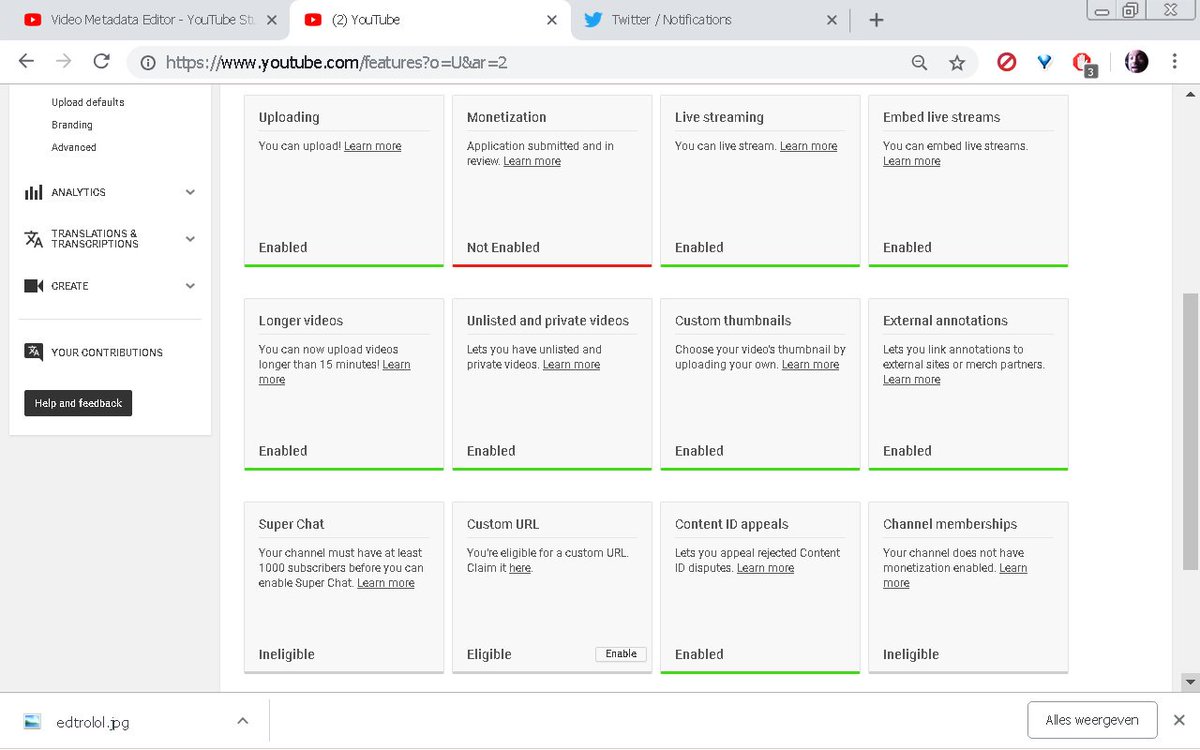Click Learn more in the Uploading card
Viewport: 1200px width, 750px height.
coord(372,146)
